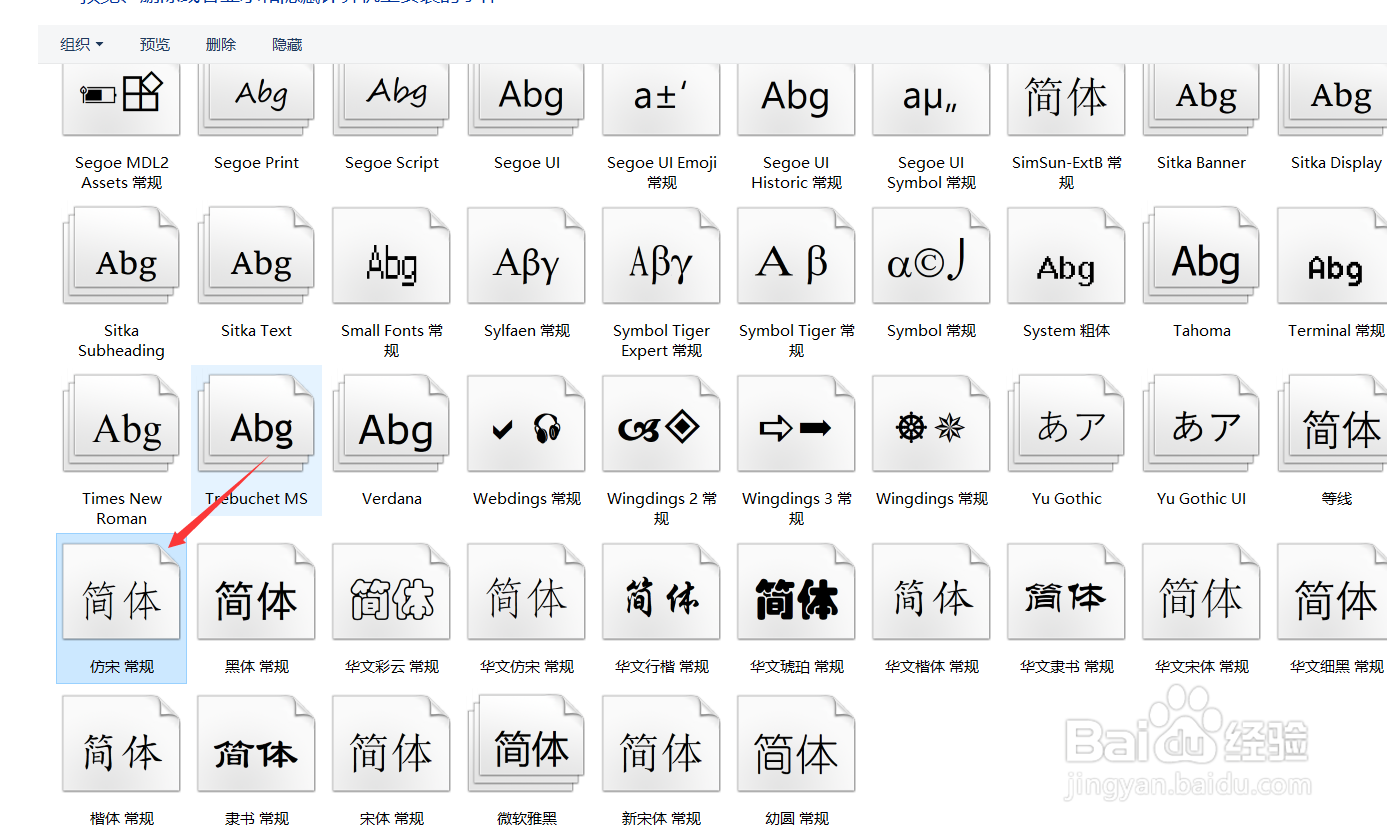The width and height of the screenshot is (1387, 832).
Task: Select the Small Fonts font icon
Action: [391, 254]
